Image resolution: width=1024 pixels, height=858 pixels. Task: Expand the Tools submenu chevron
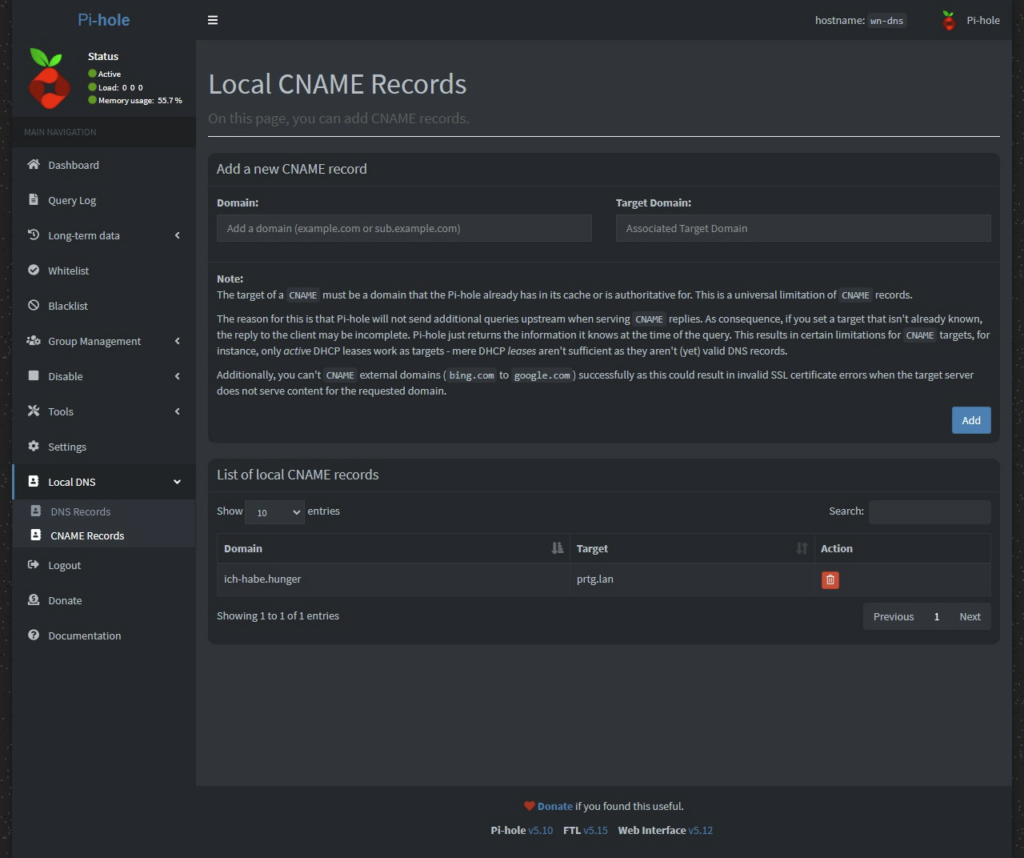click(177, 411)
